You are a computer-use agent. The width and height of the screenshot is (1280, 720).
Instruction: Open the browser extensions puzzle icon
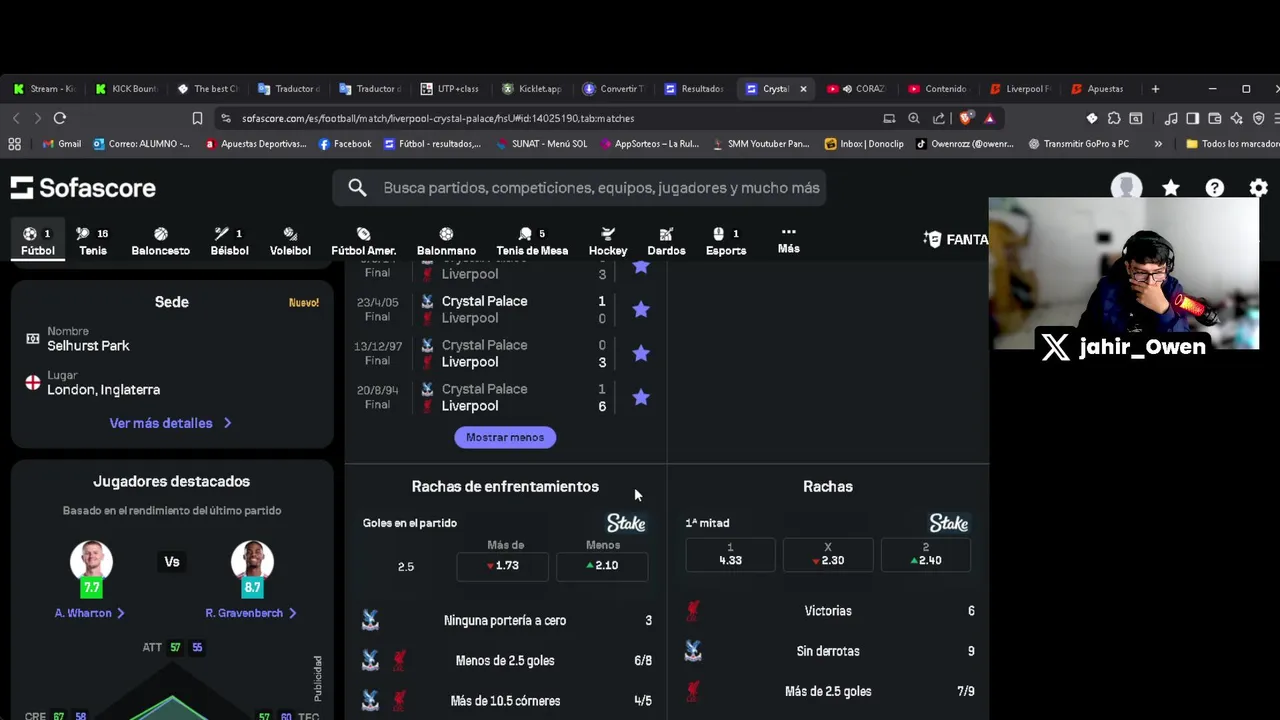click(1114, 118)
